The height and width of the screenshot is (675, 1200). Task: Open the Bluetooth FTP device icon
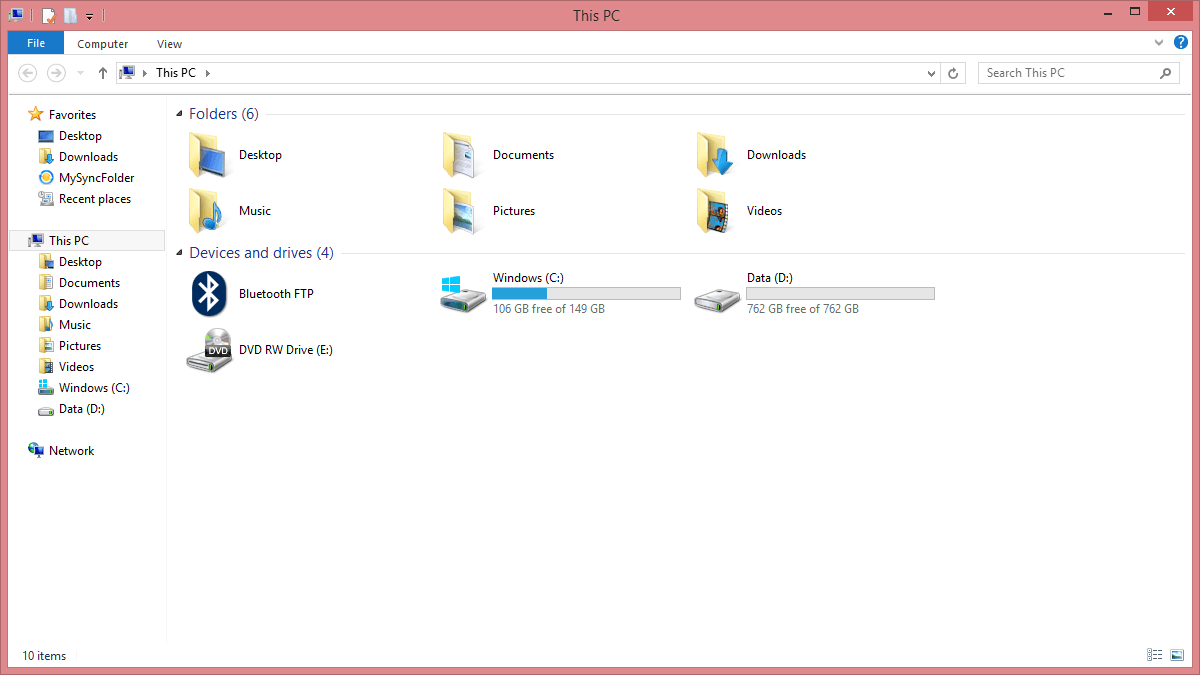pos(207,293)
